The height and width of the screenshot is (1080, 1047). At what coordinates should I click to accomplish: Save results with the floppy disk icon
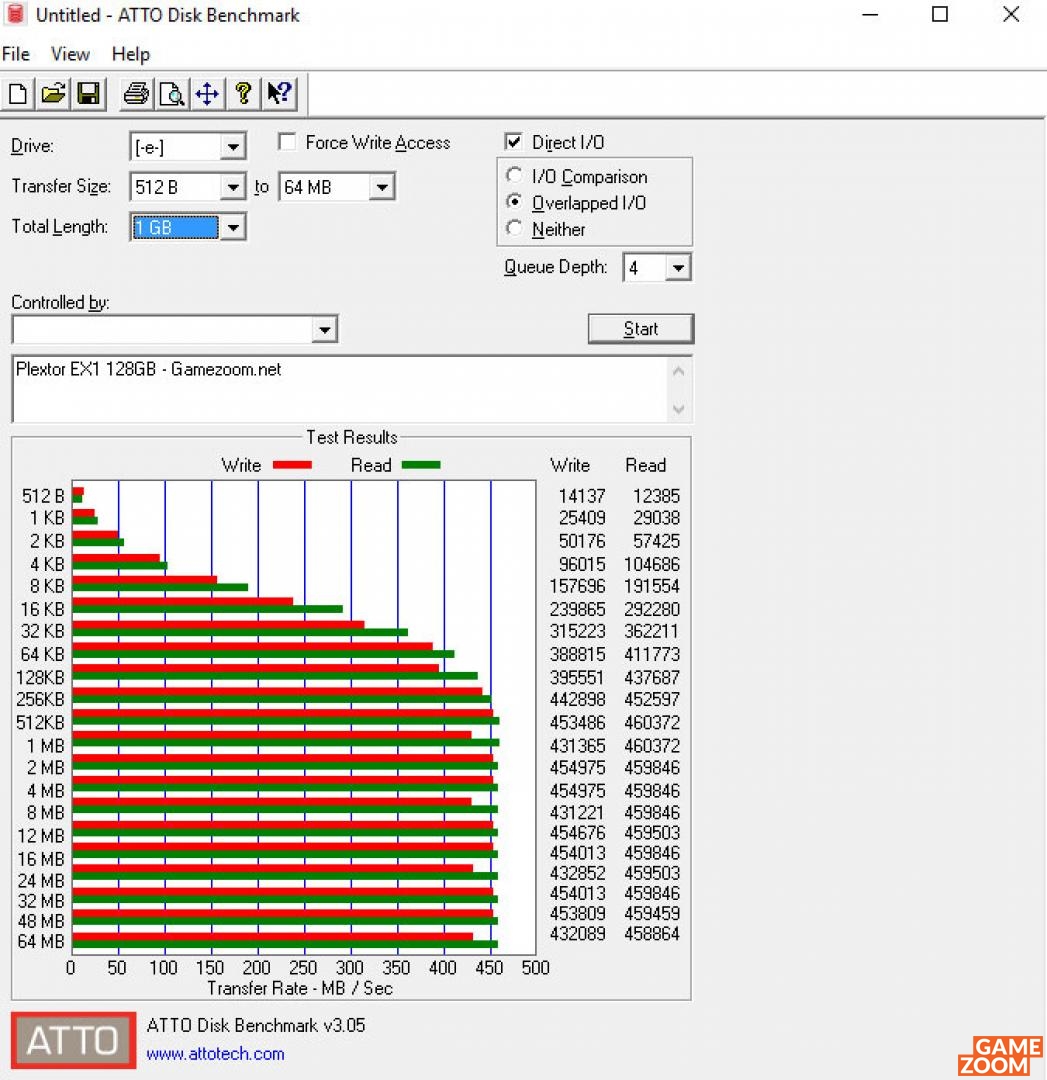(x=88, y=93)
